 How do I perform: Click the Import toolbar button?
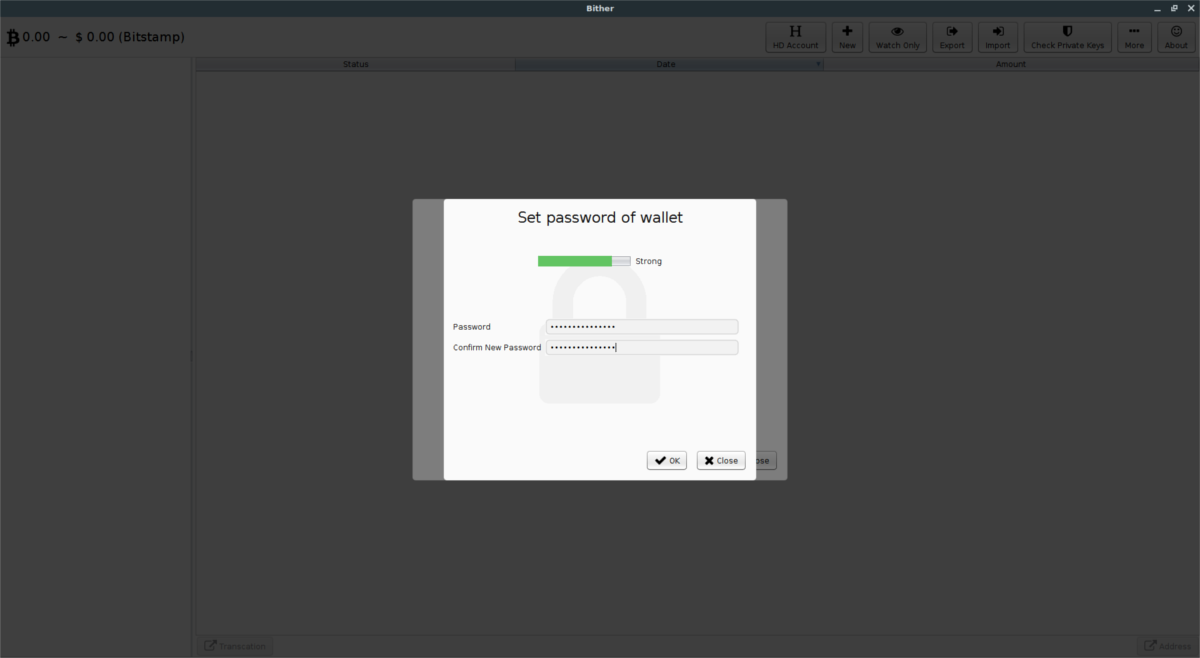tap(997, 37)
